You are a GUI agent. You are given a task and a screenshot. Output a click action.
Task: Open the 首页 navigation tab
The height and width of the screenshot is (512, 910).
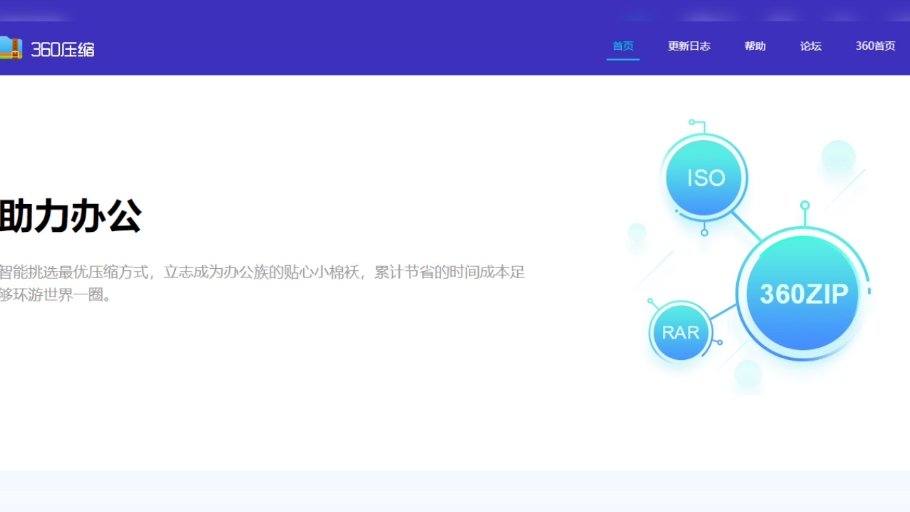[623, 46]
